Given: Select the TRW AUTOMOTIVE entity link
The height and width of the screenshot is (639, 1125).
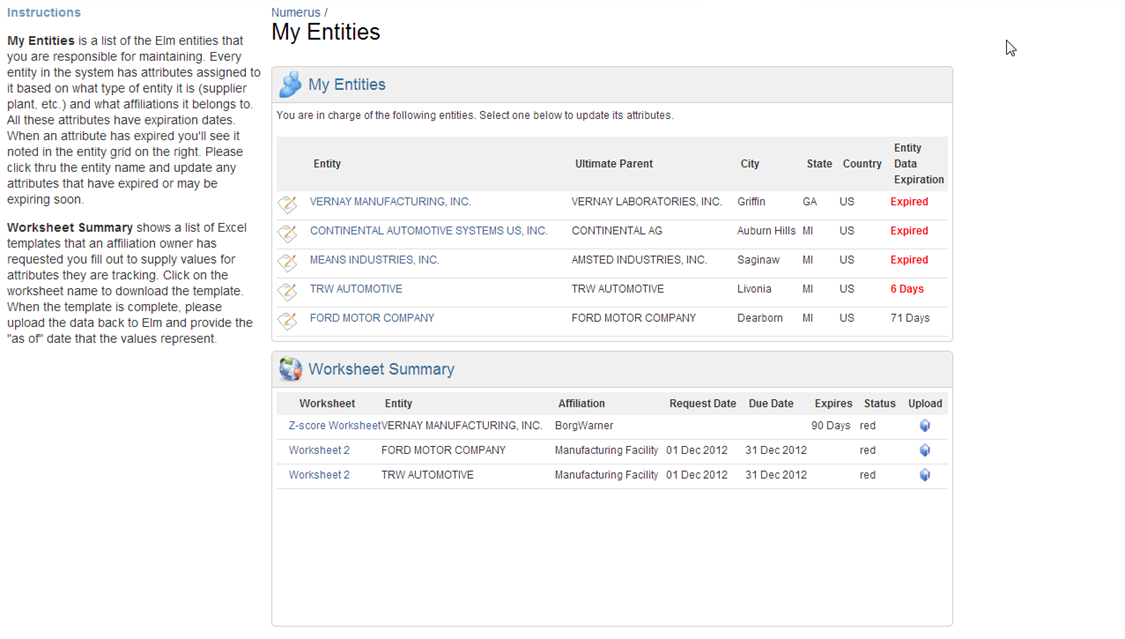Looking at the screenshot, I should tap(356, 288).
